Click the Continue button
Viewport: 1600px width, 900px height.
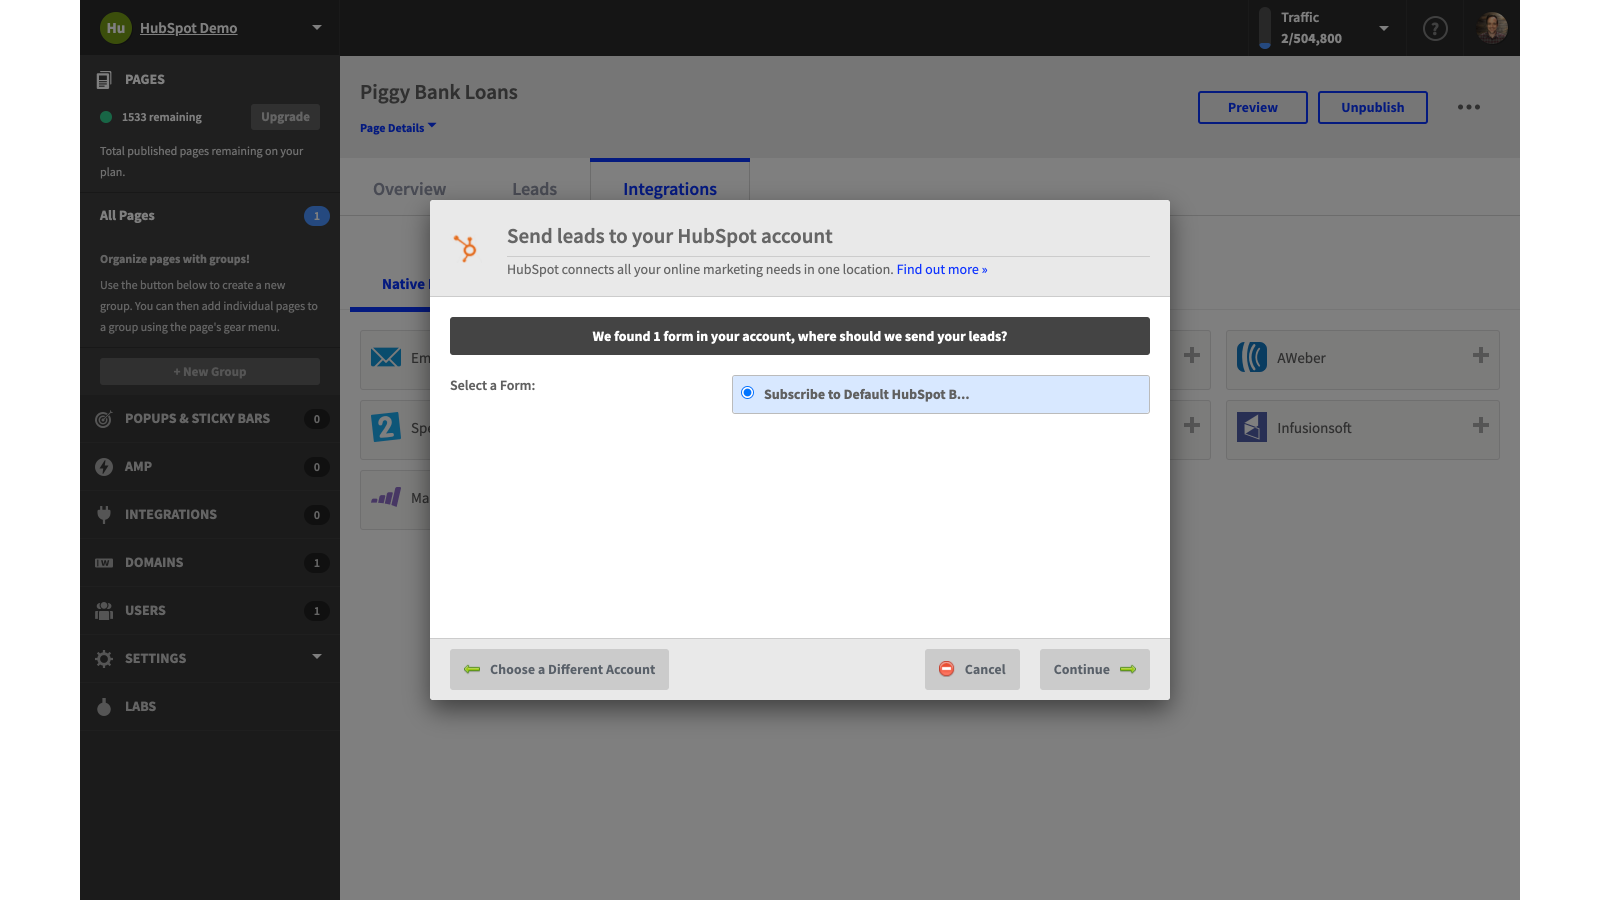(1095, 670)
